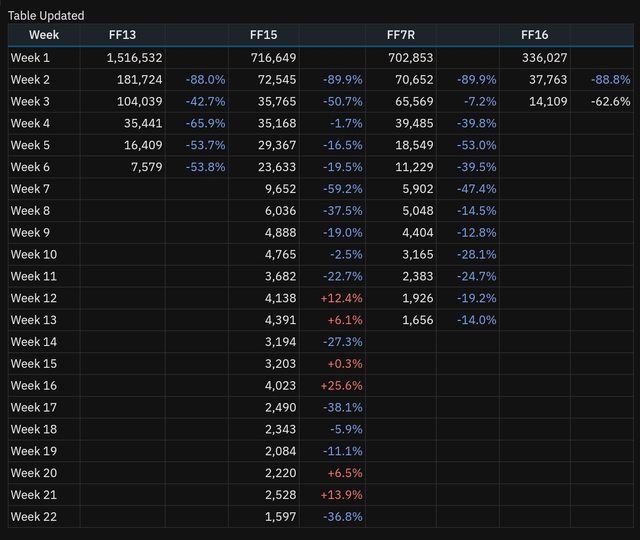Click the '+6.1%' change cell
The image size is (640, 540).
tap(345, 320)
